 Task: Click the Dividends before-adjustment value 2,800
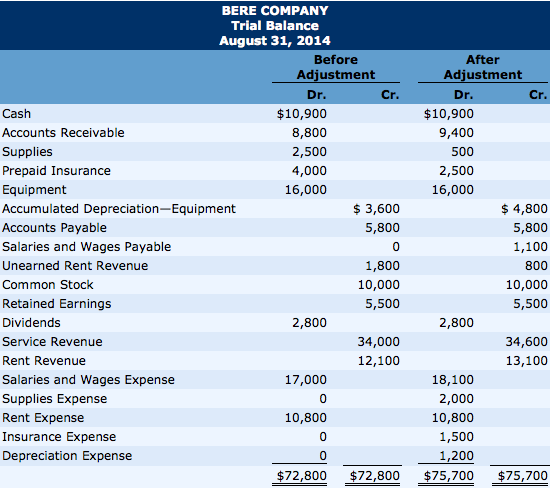309,323
